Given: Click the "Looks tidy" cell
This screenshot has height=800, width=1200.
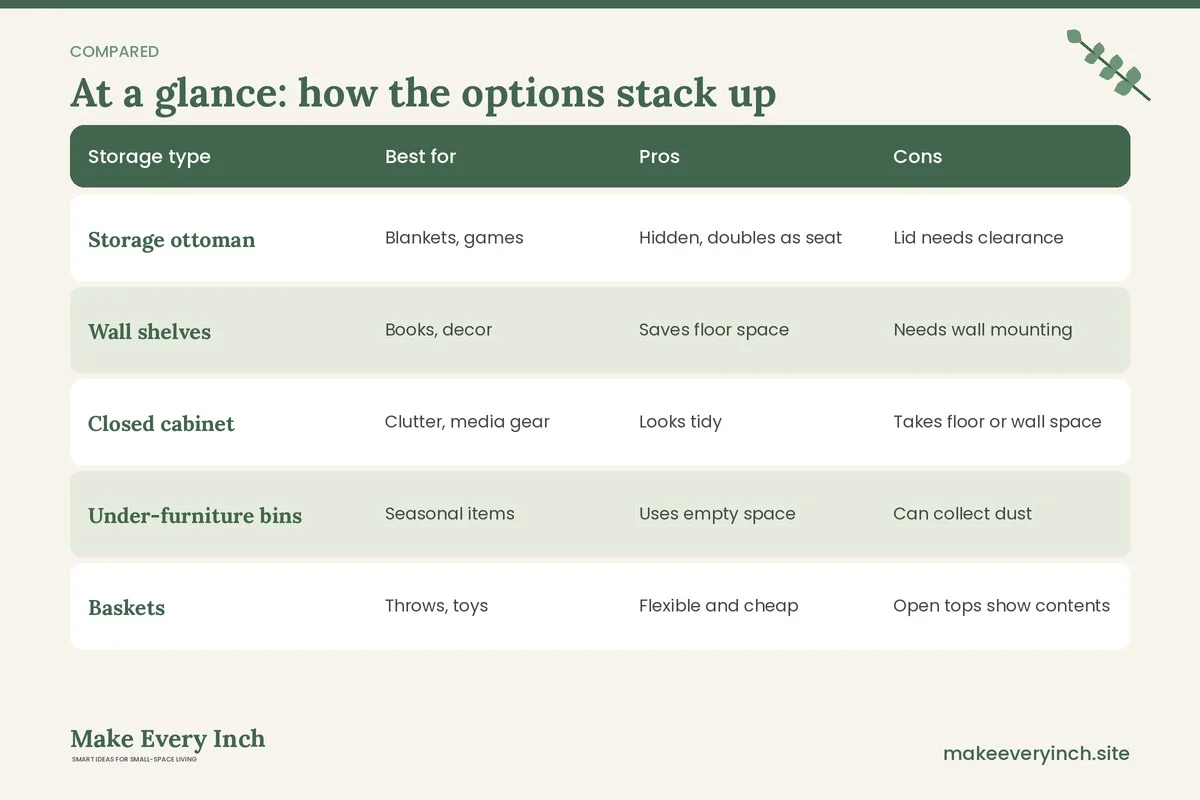Looking at the screenshot, I should (x=680, y=422).
